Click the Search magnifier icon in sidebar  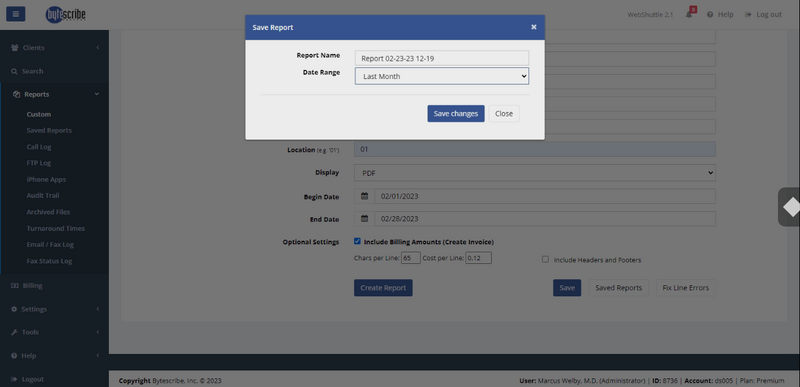pos(14,71)
